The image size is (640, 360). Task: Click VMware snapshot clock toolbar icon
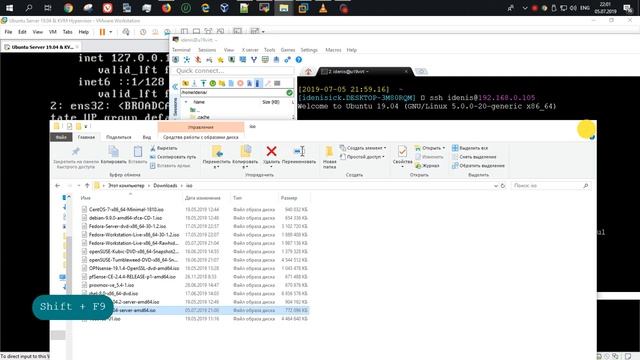point(143,32)
